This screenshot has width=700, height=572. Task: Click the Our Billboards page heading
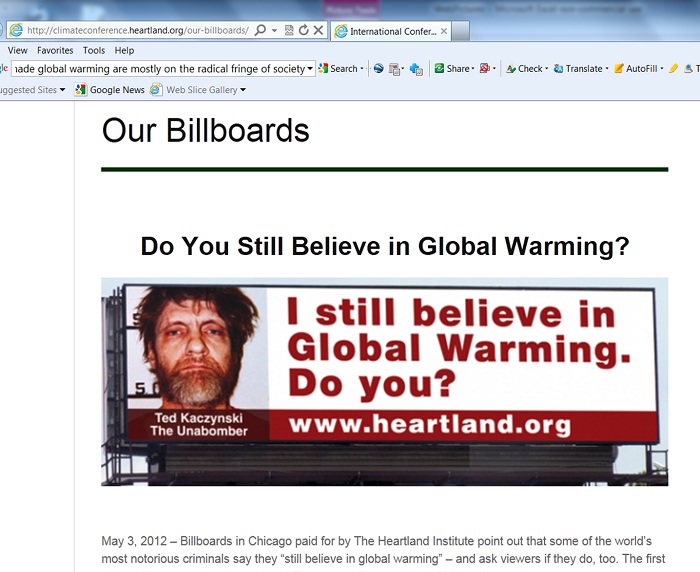tap(205, 130)
